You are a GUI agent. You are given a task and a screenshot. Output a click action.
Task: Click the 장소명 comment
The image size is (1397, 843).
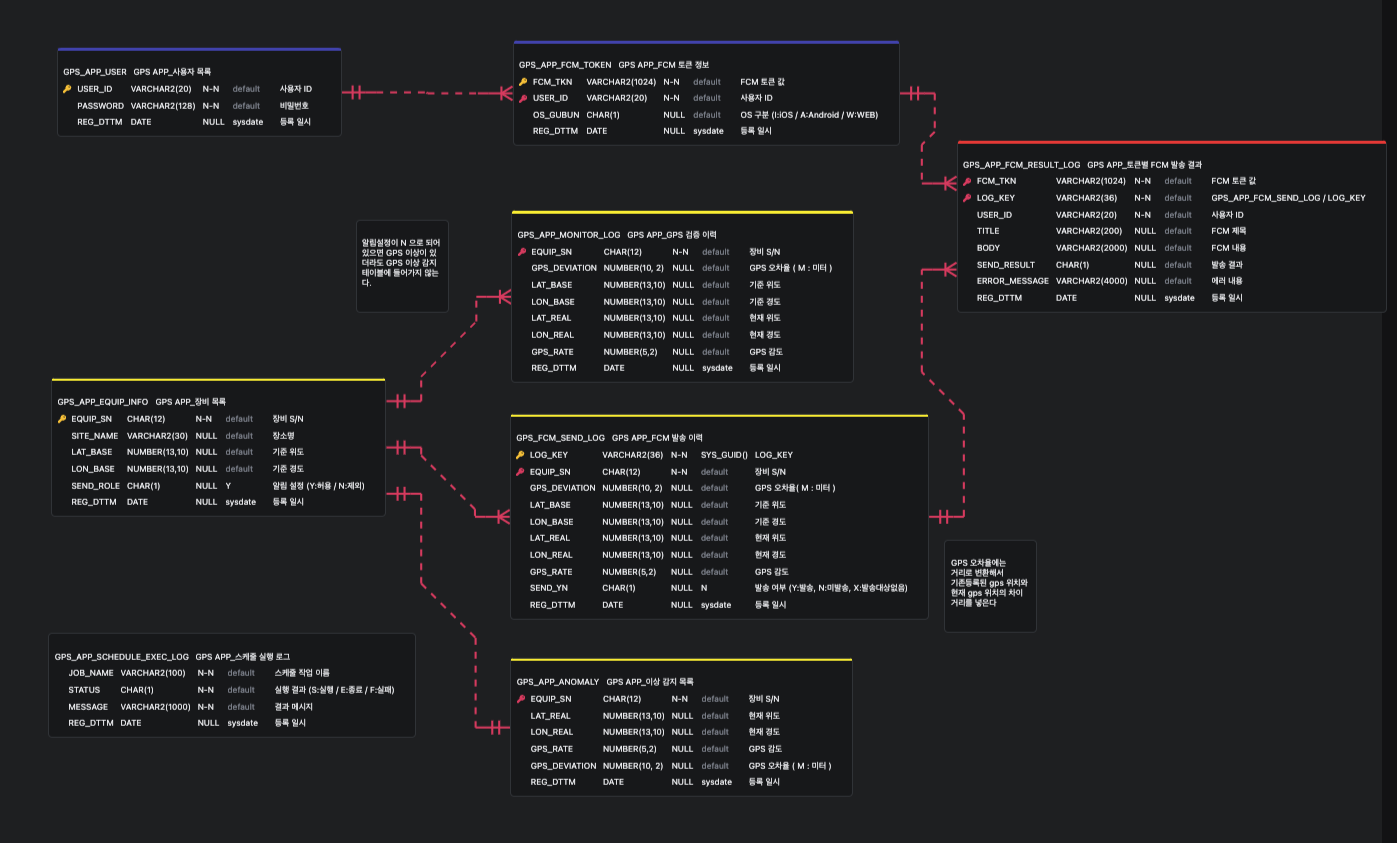pyautogui.click(x=284, y=436)
